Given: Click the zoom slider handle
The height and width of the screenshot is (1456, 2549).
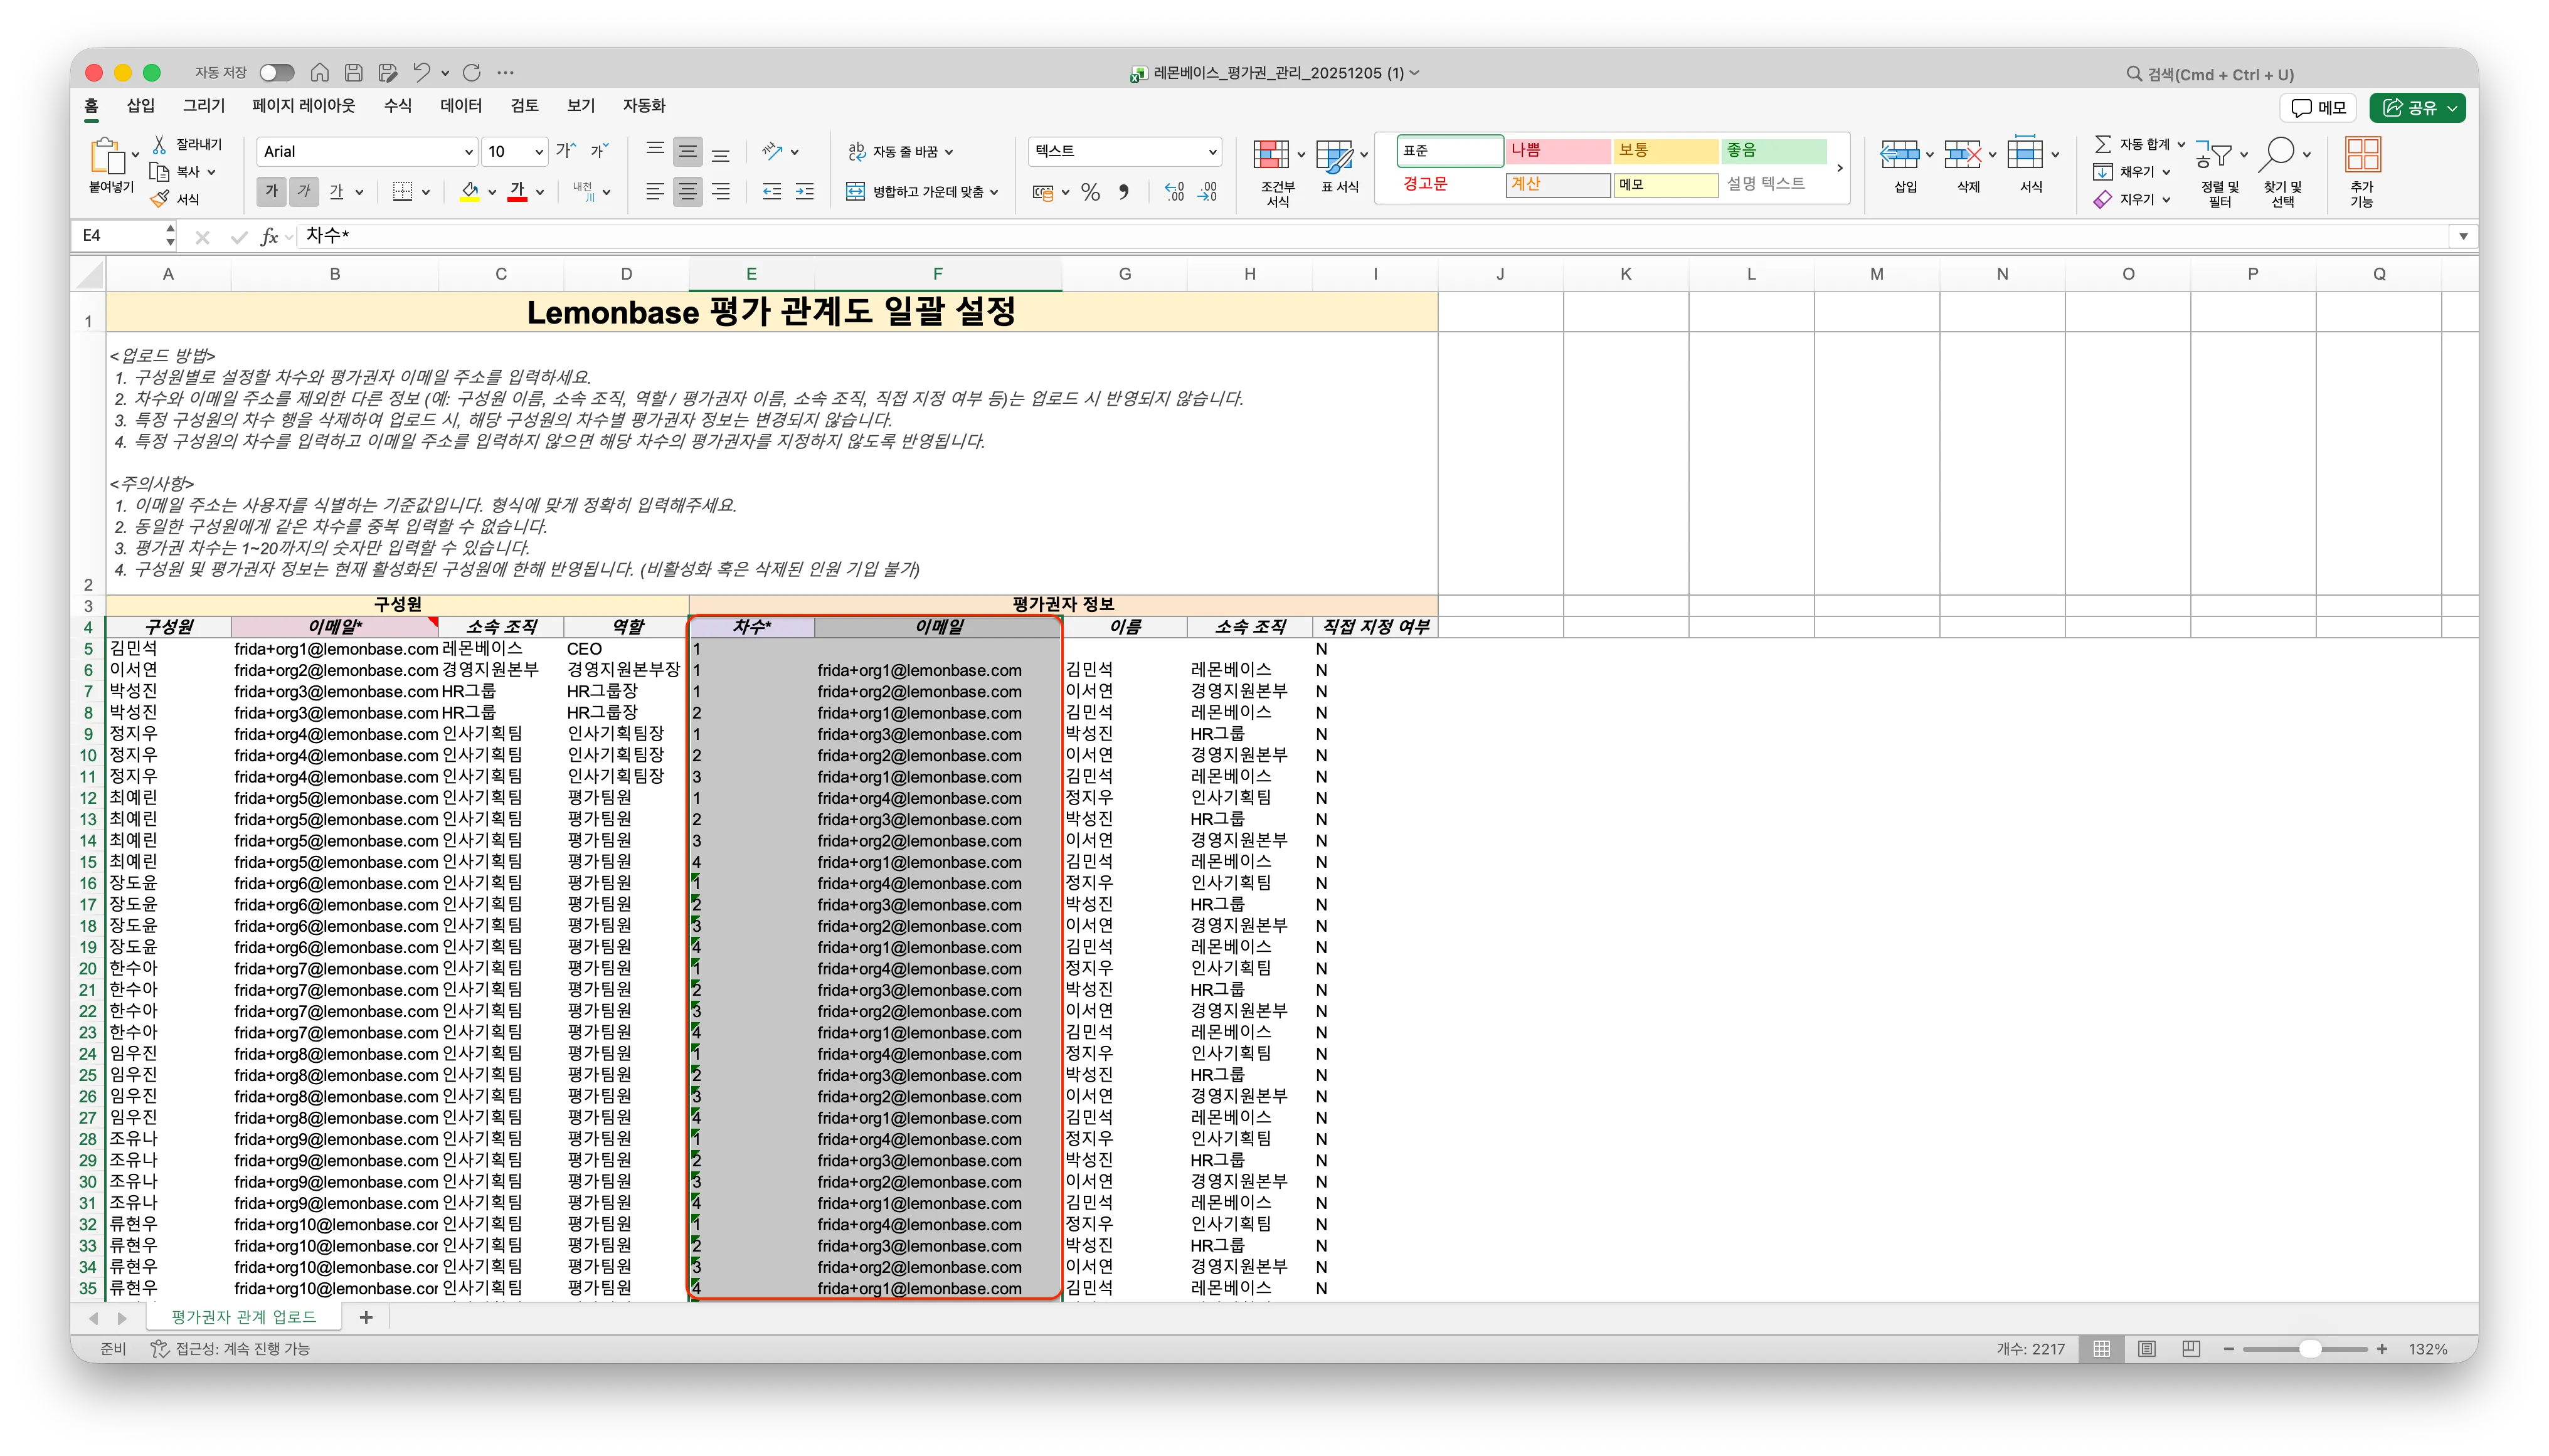Looking at the screenshot, I should click(x=2310, y=1349).
